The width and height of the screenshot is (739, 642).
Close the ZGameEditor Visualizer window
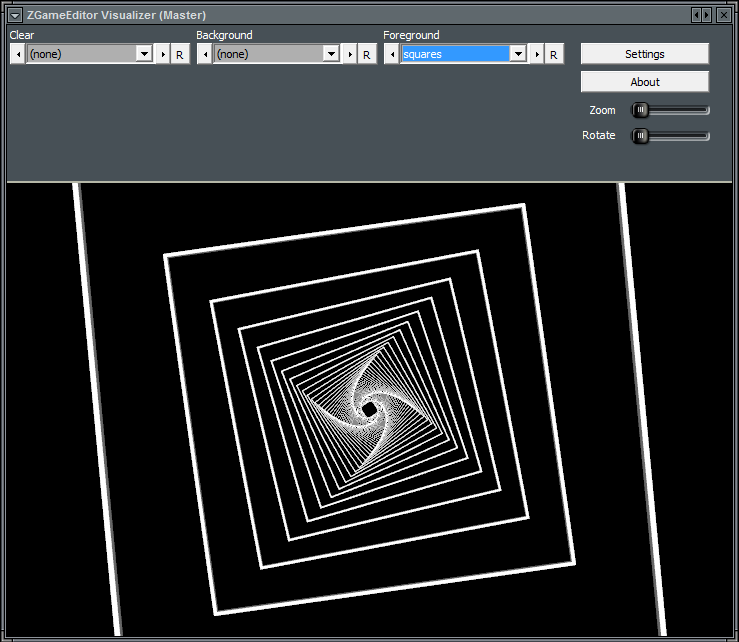(723, 15)
